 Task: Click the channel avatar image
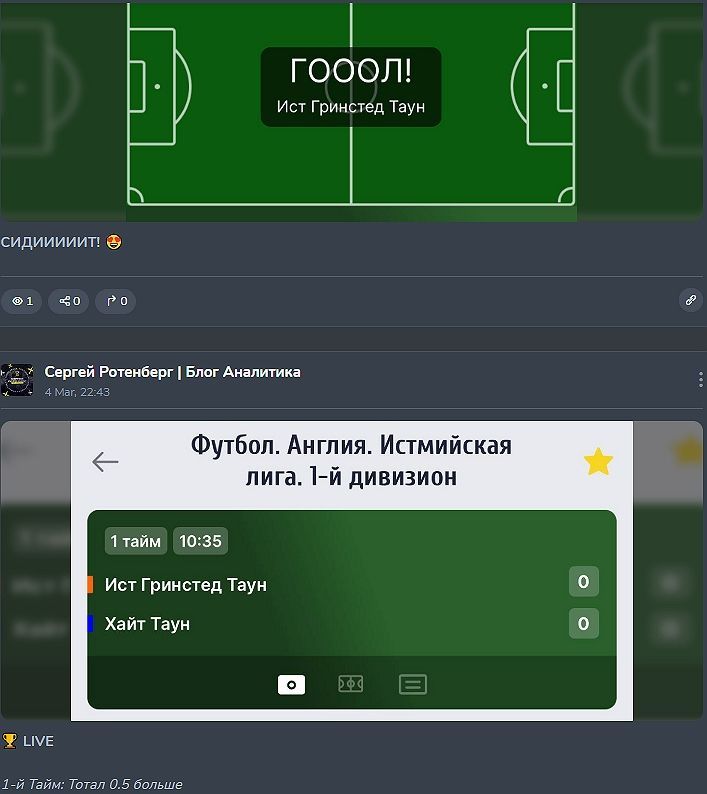point(17,380)
